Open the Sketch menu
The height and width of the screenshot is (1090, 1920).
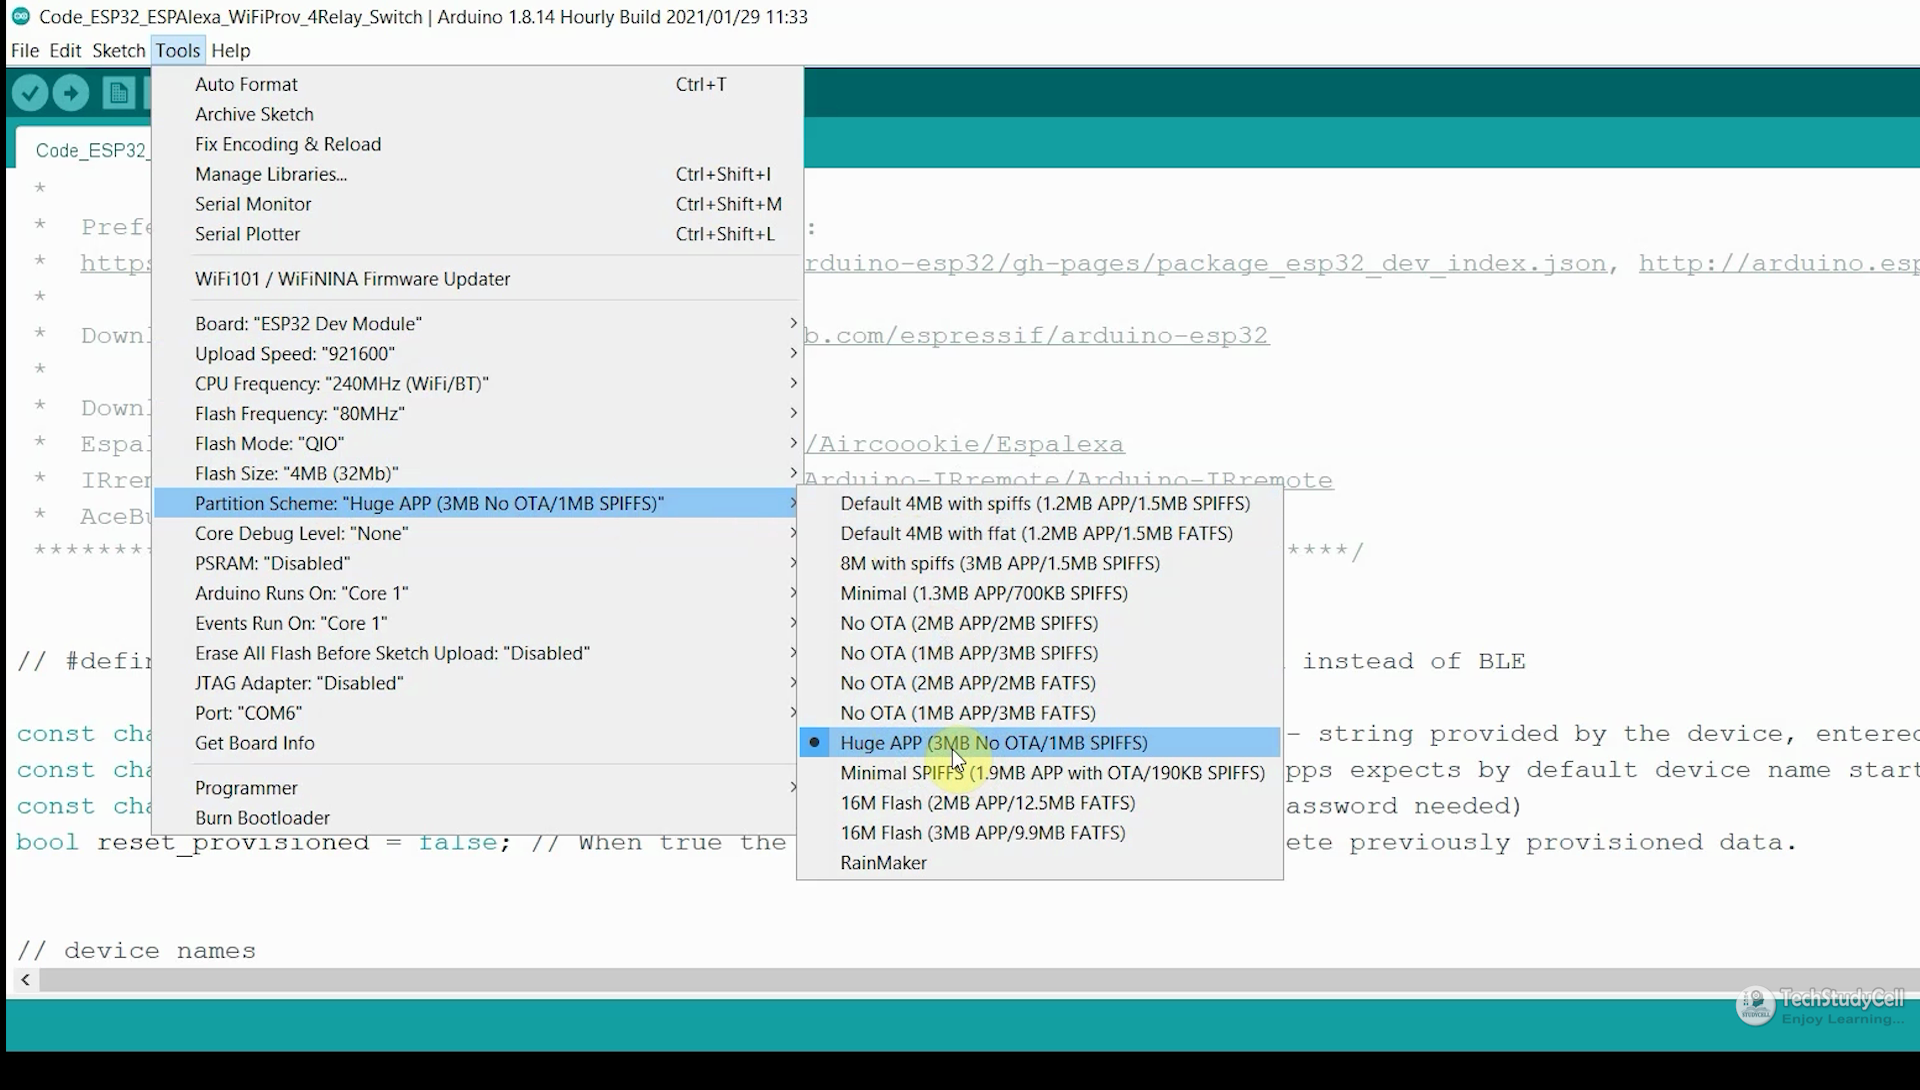[x=118, y=50]
